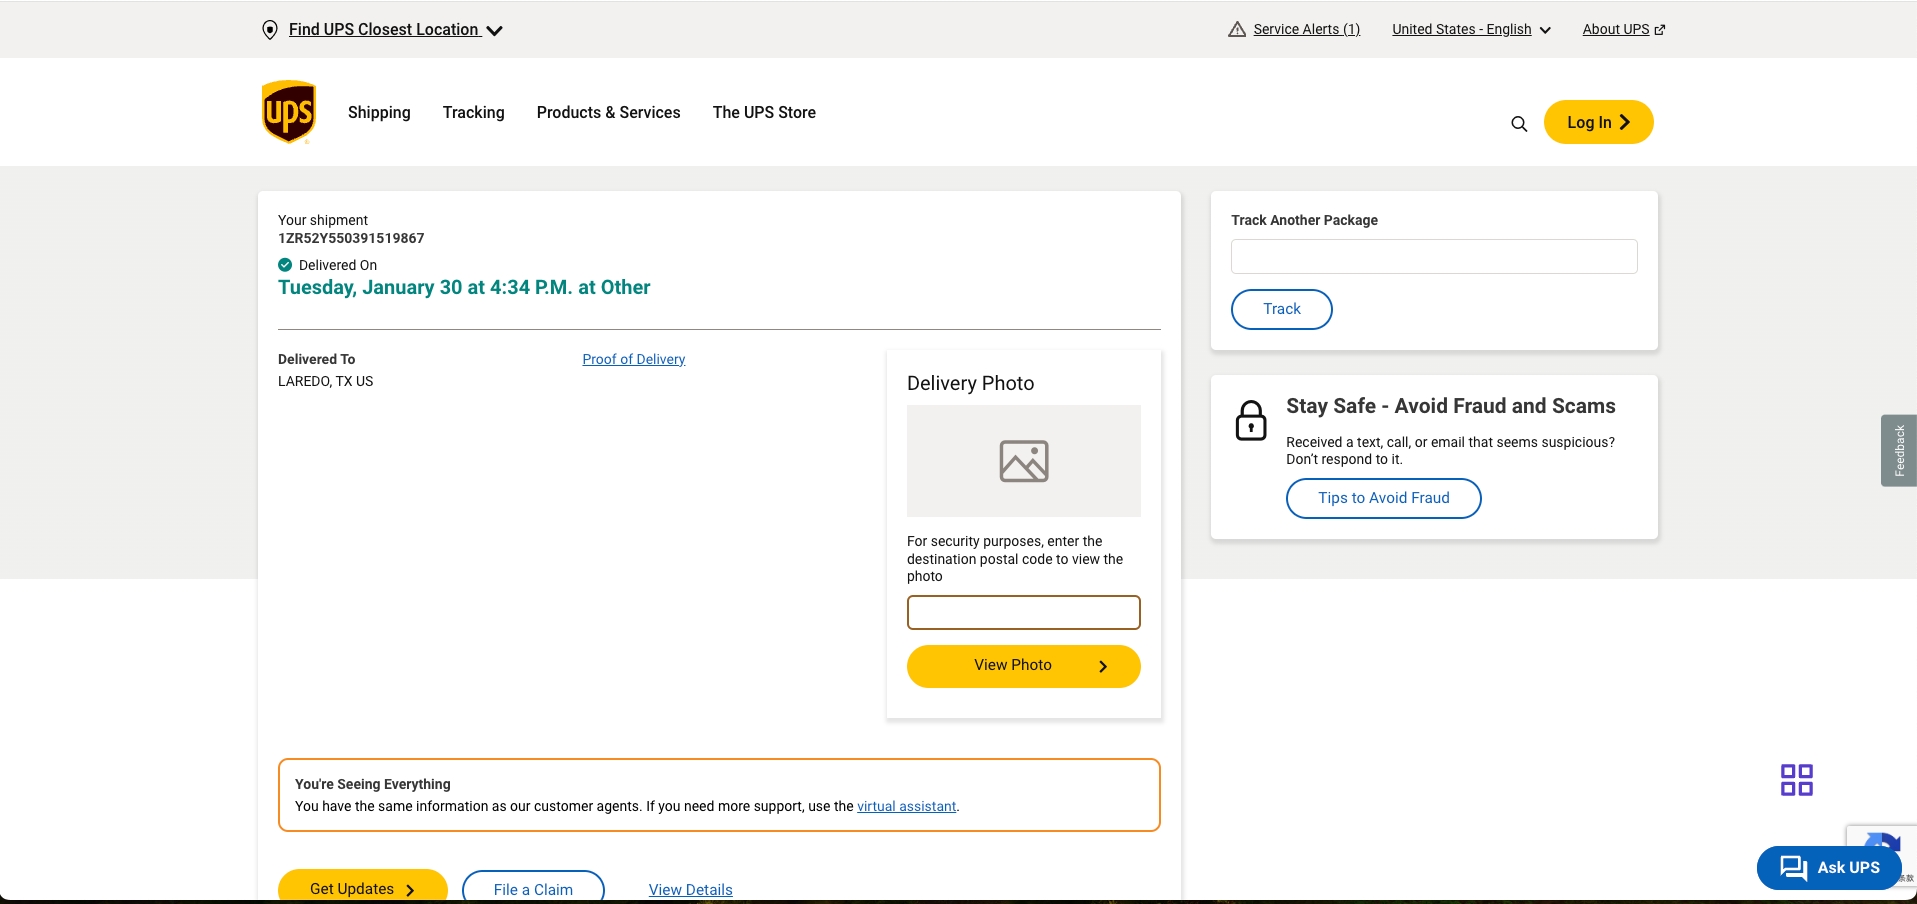Image resolution: width=1917 pixels, height=904 pixels.
Task: Expand the Products & Services menu
Action: tap(608, 113)
